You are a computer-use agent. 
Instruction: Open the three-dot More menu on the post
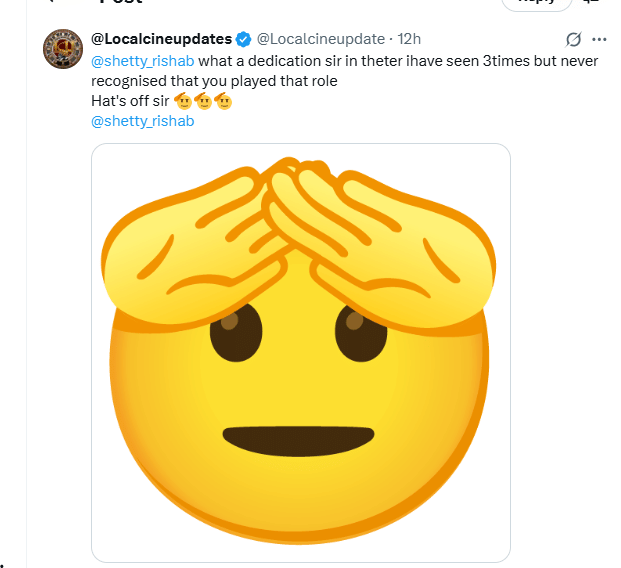(599, 39)
